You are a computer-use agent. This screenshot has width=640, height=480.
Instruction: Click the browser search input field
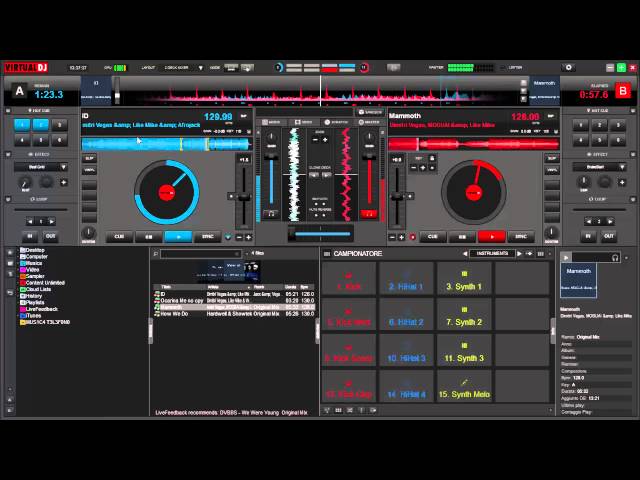[x=201, y=254]
